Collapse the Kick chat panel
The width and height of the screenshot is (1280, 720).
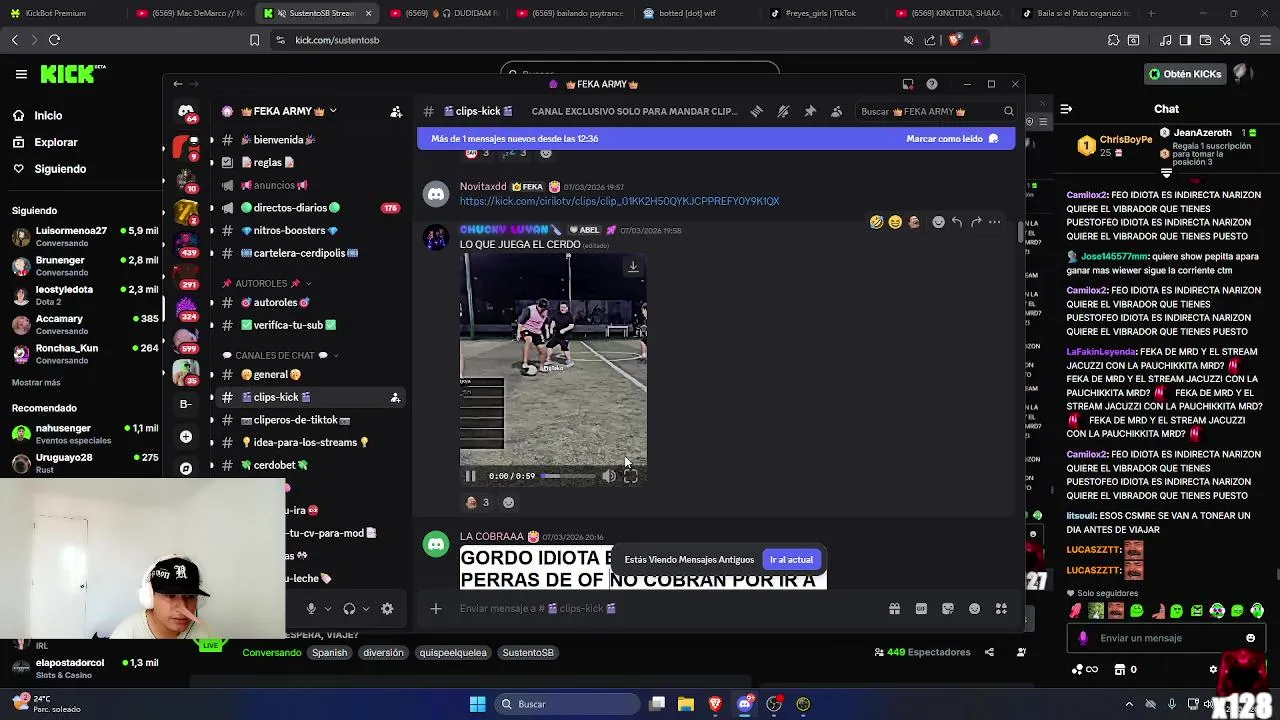[x=1066, y=109]
